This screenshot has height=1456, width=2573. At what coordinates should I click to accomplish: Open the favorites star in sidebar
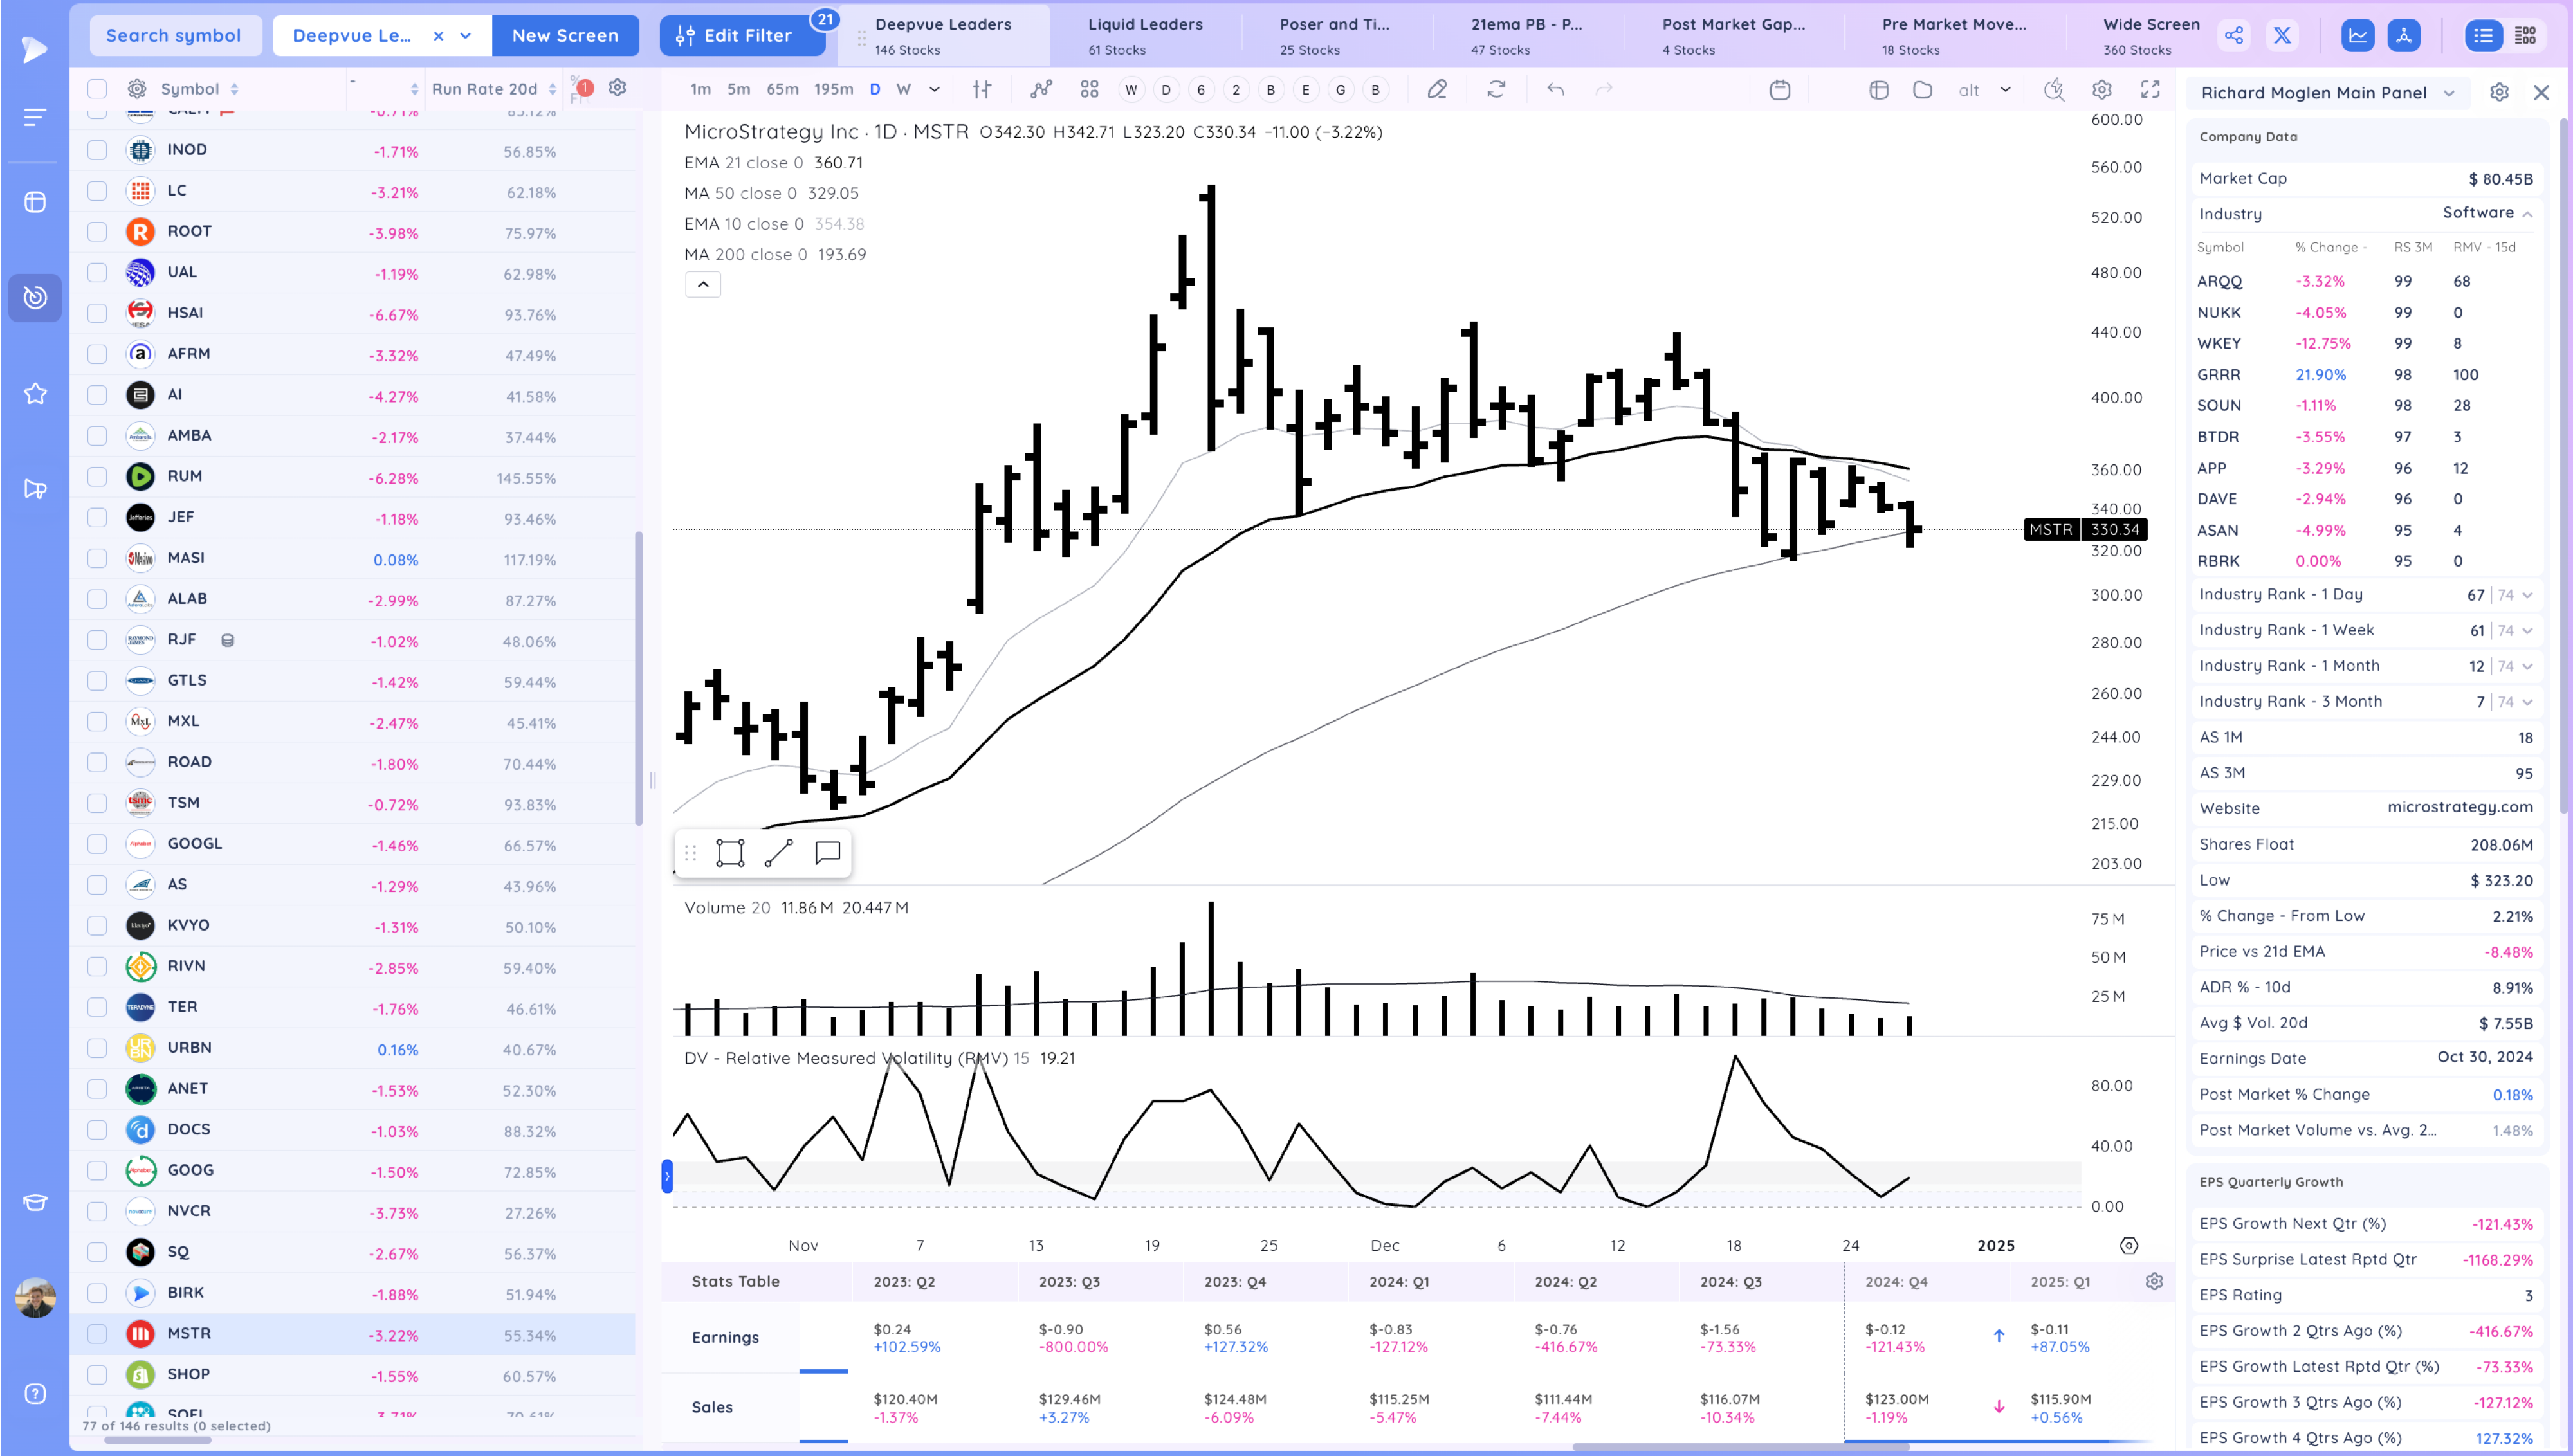pyautogui.click(x=35, y=394)
